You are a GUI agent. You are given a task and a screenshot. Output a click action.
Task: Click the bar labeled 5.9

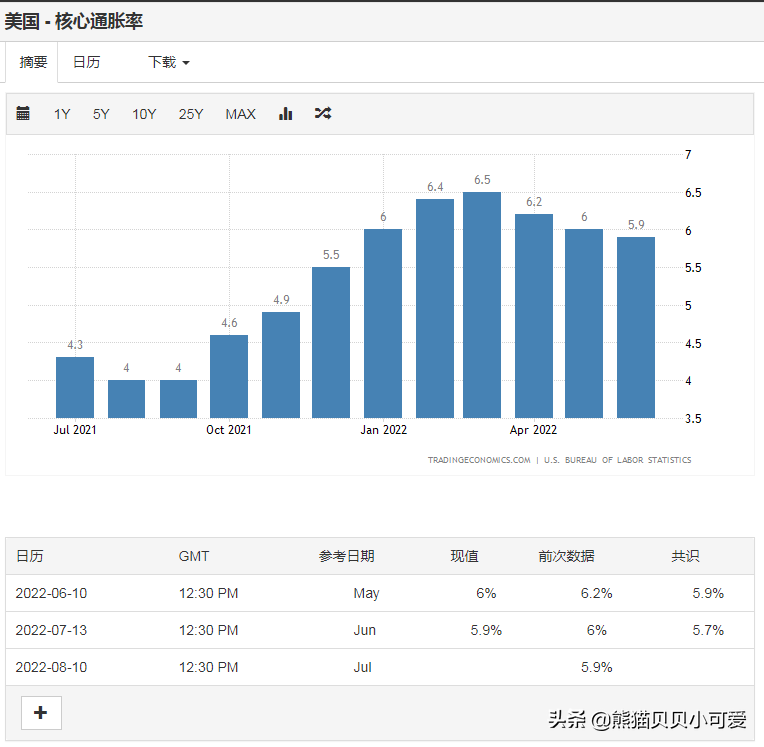(x=636, y=327)
